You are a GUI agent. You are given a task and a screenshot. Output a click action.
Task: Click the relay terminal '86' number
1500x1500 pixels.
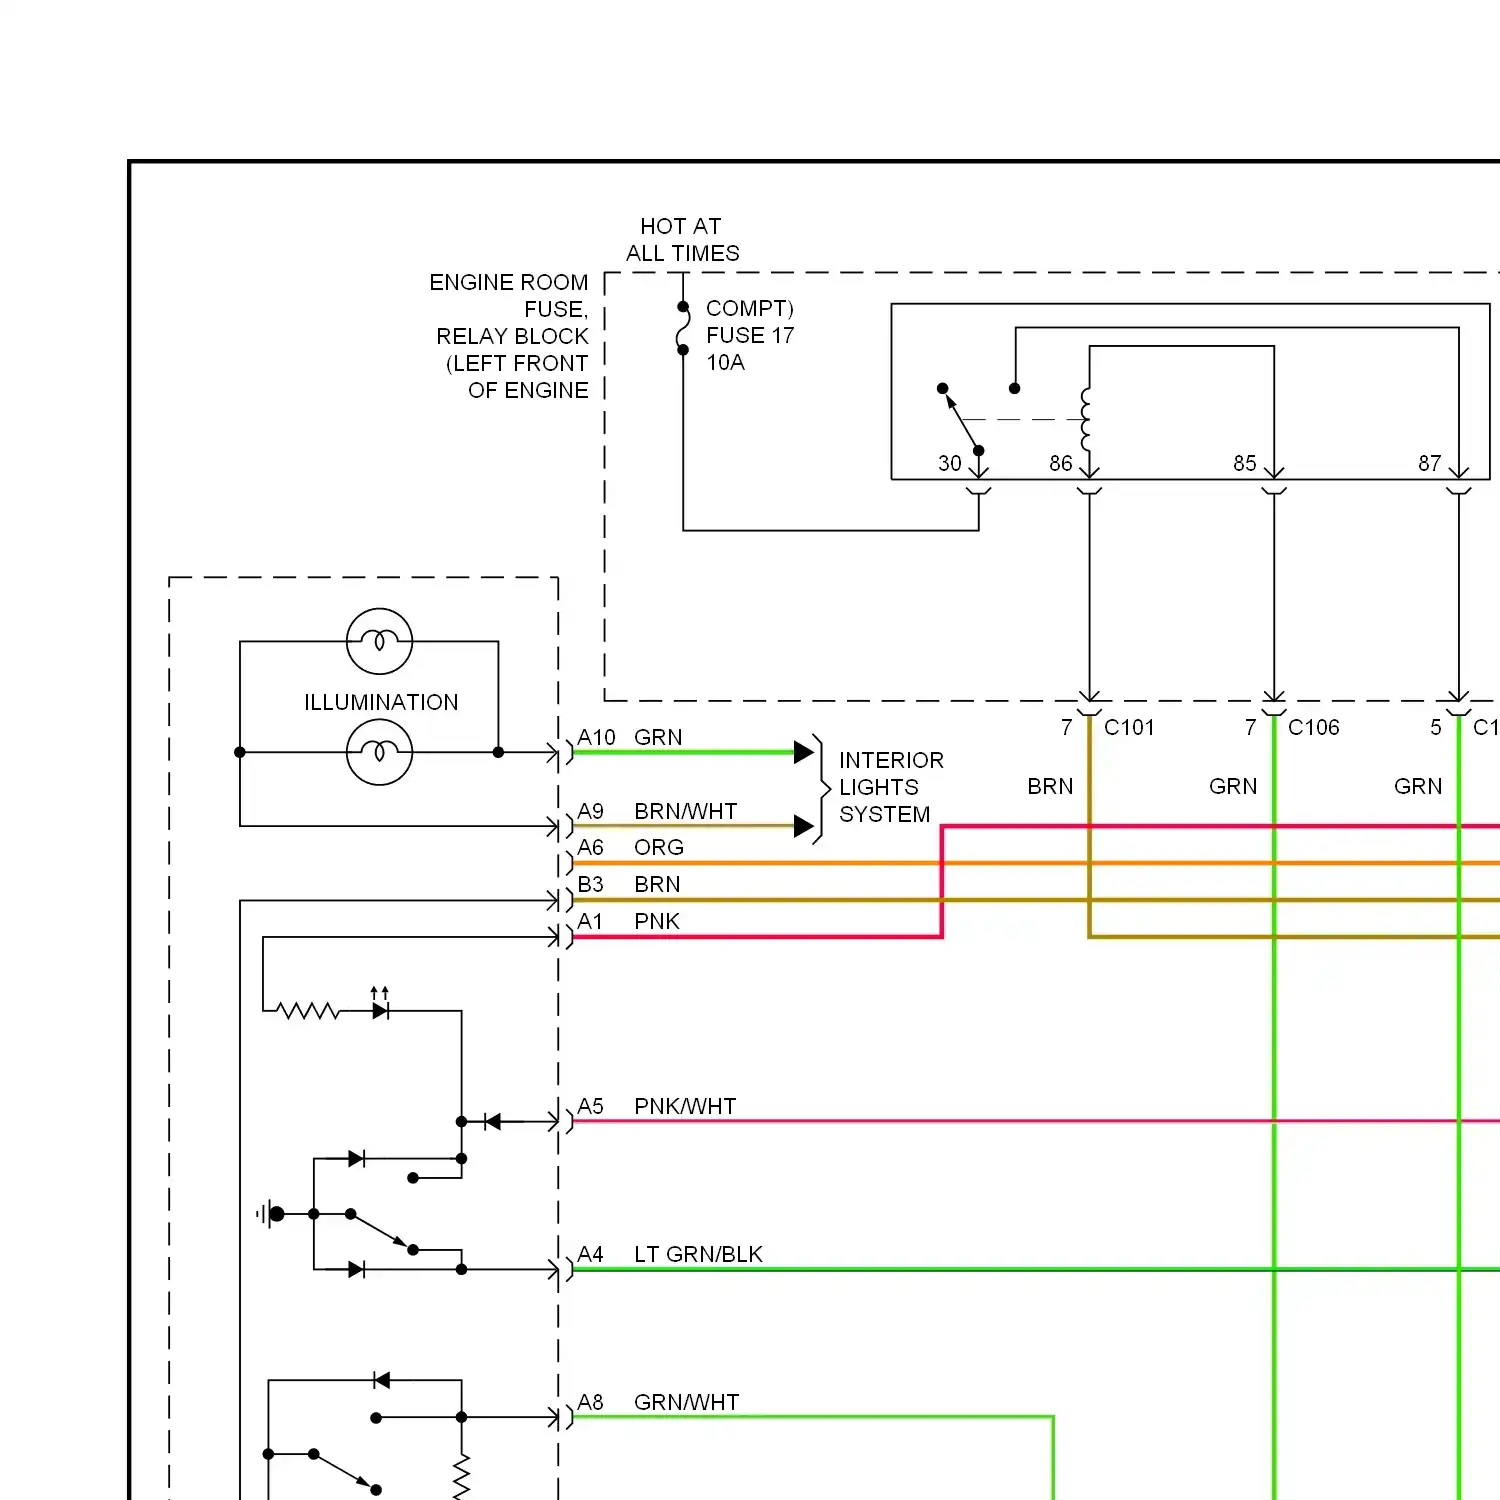(x=1060, y=463)
